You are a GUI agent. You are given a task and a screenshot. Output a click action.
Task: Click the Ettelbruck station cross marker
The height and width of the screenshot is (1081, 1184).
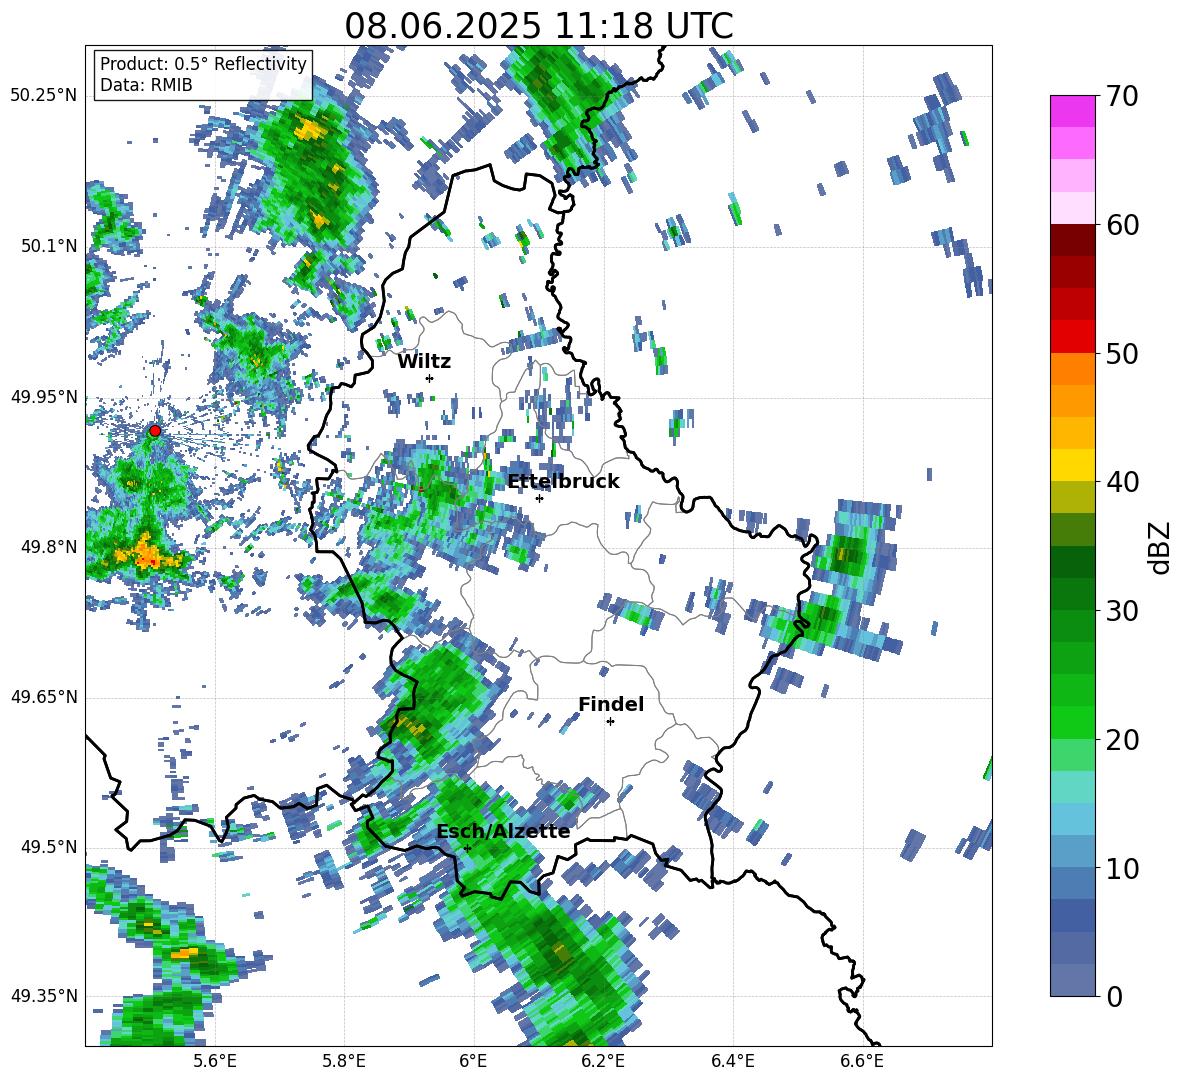[x=539, y=498]
